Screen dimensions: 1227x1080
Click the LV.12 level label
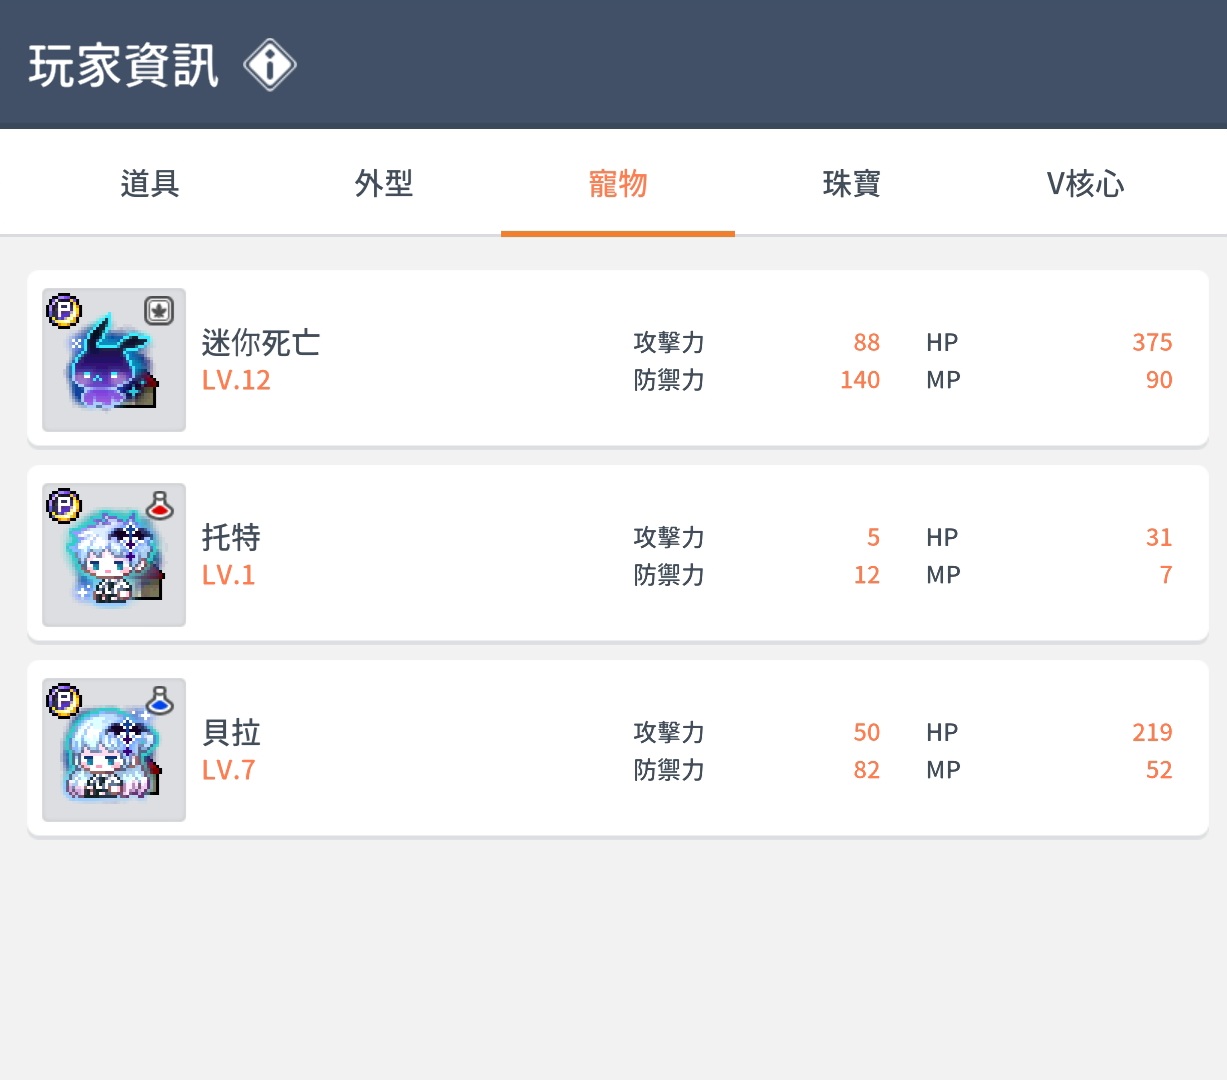click(236, 380)
